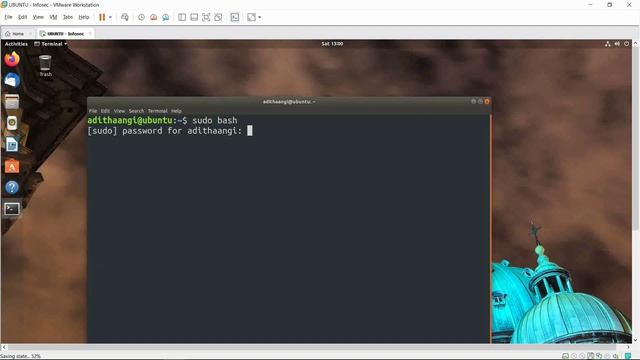Enter VMware full screen mode
640x360 pixels.
(206, 17)
